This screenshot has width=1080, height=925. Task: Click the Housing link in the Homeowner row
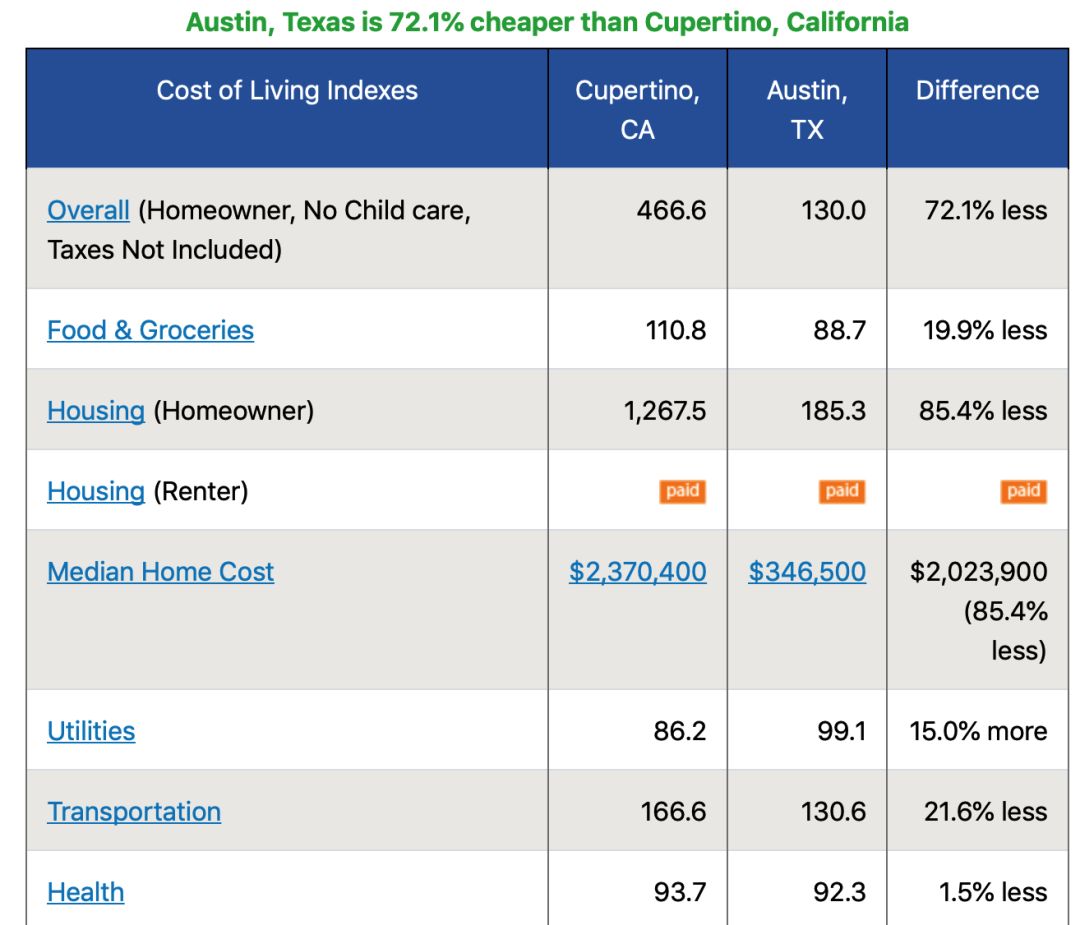click(96, 411)
